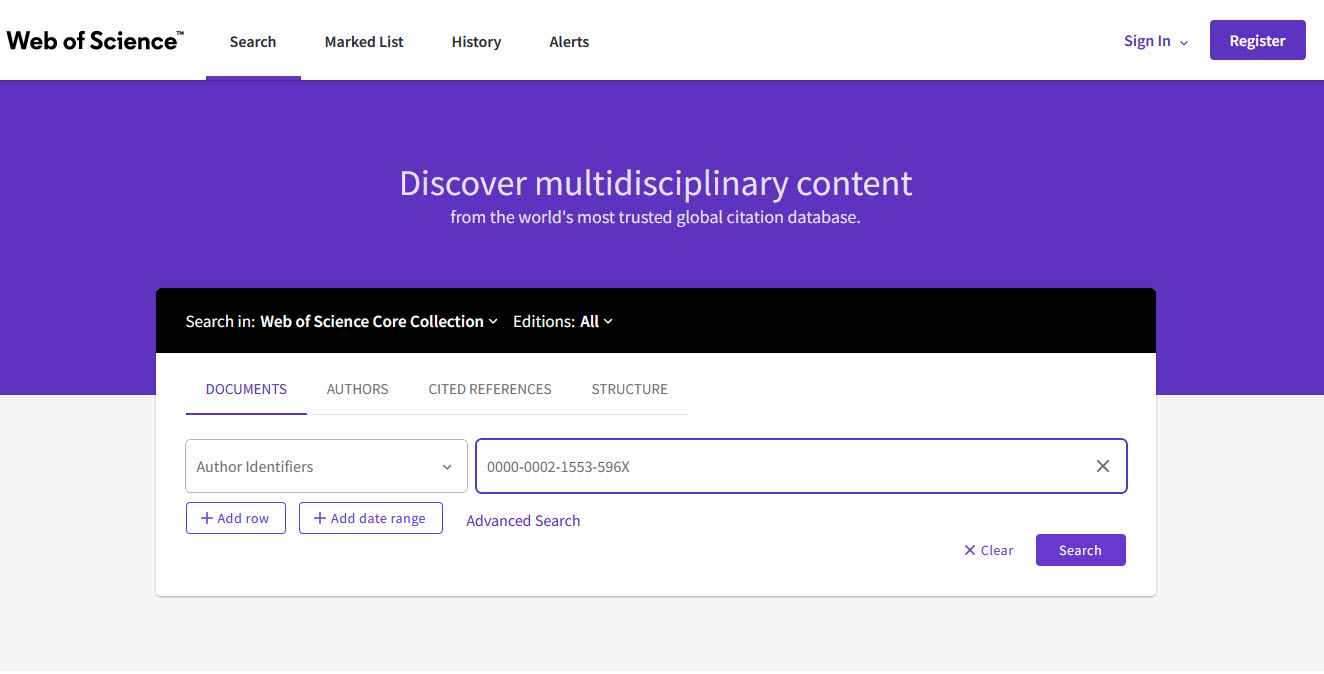The height and width of the screenshot is (674, 1324).
Task: Open the Sign In chevron icon
Action: pyautogui.click(x=1184, y=42)
